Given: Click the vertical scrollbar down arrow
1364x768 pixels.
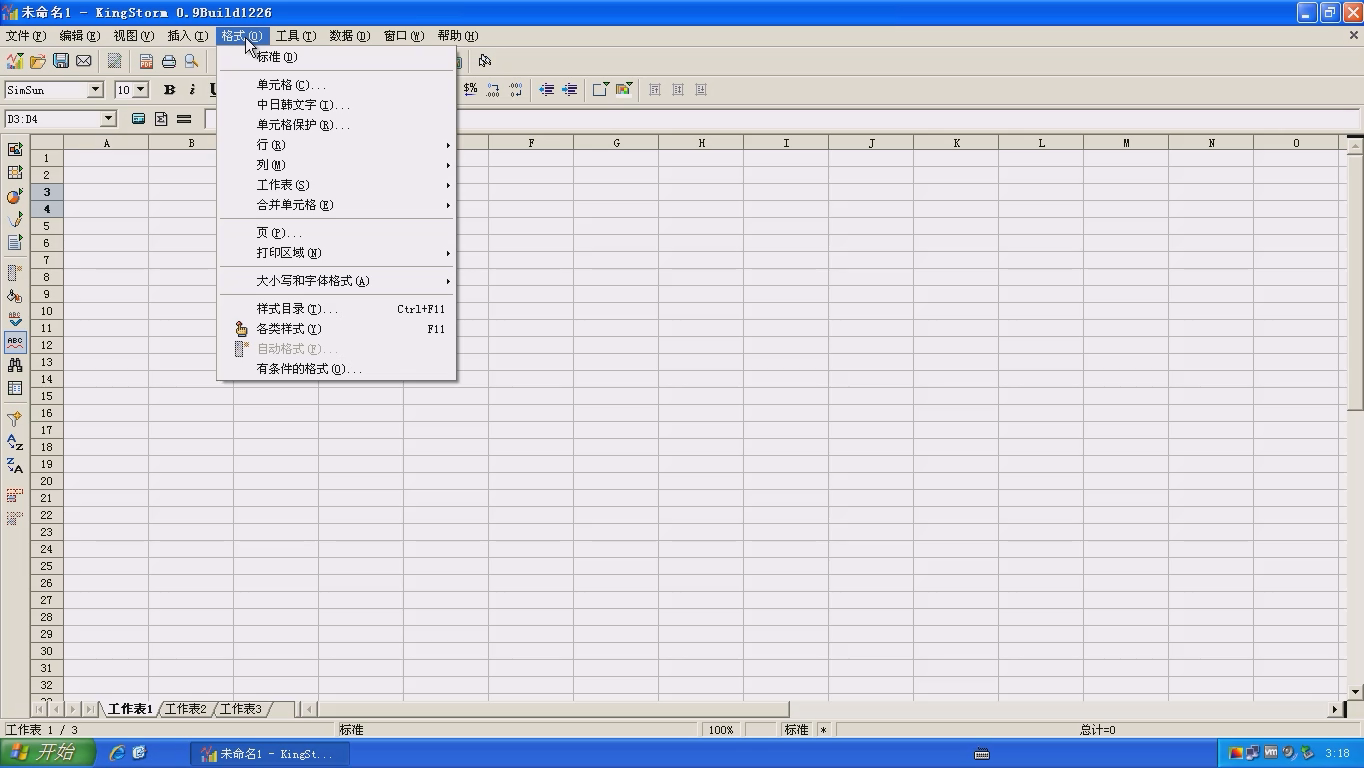Looking at the screenshot, I should (1356, 692).
